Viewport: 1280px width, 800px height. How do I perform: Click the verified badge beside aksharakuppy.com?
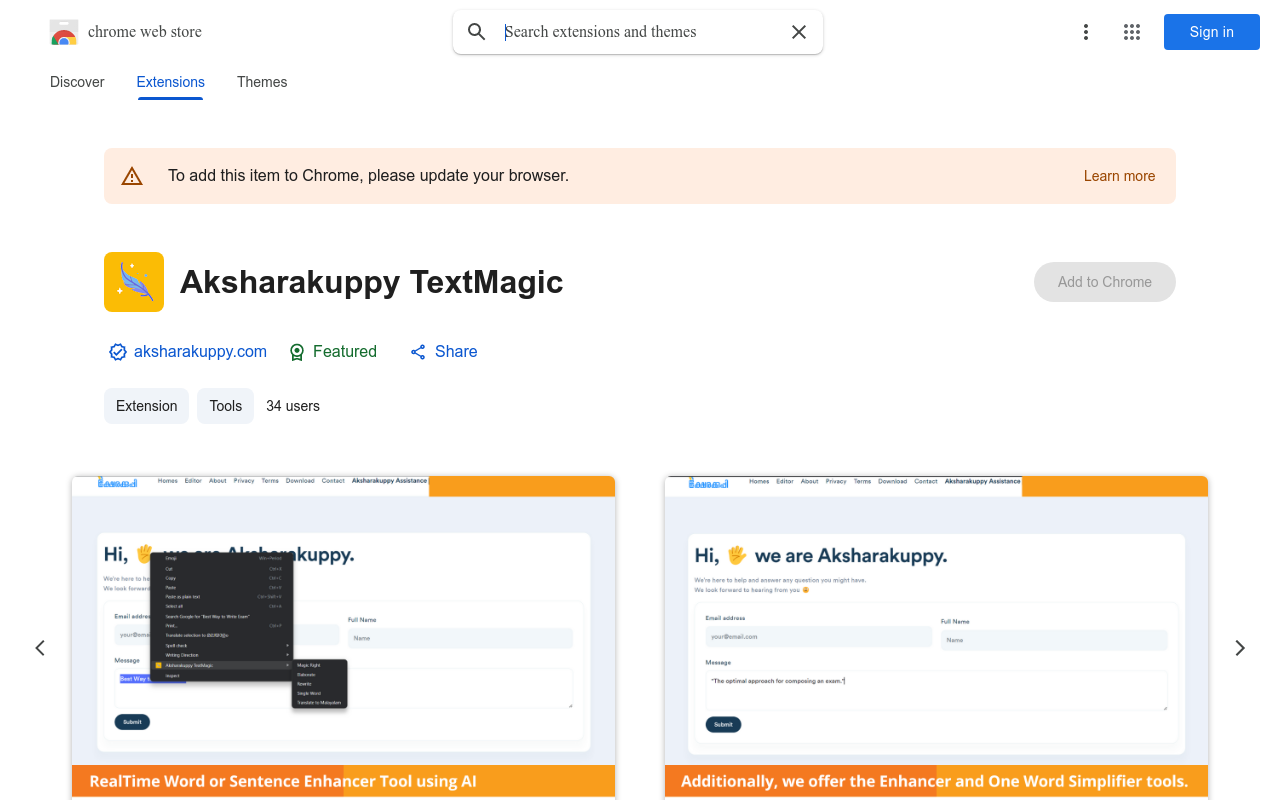click(x=118, y=352)
